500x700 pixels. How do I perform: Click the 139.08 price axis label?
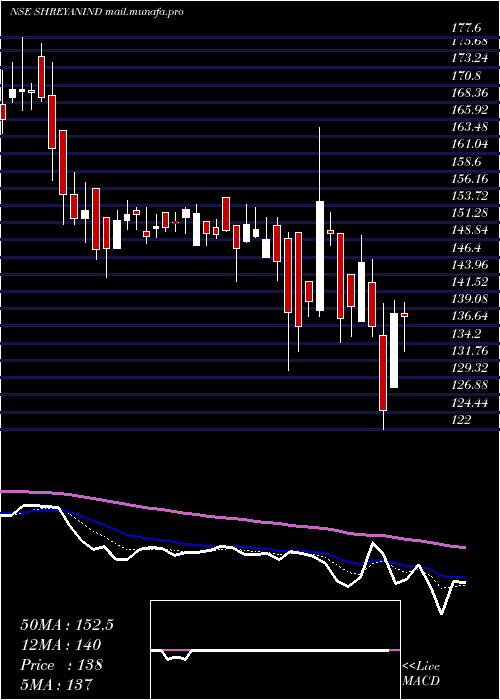click(469, 299)
